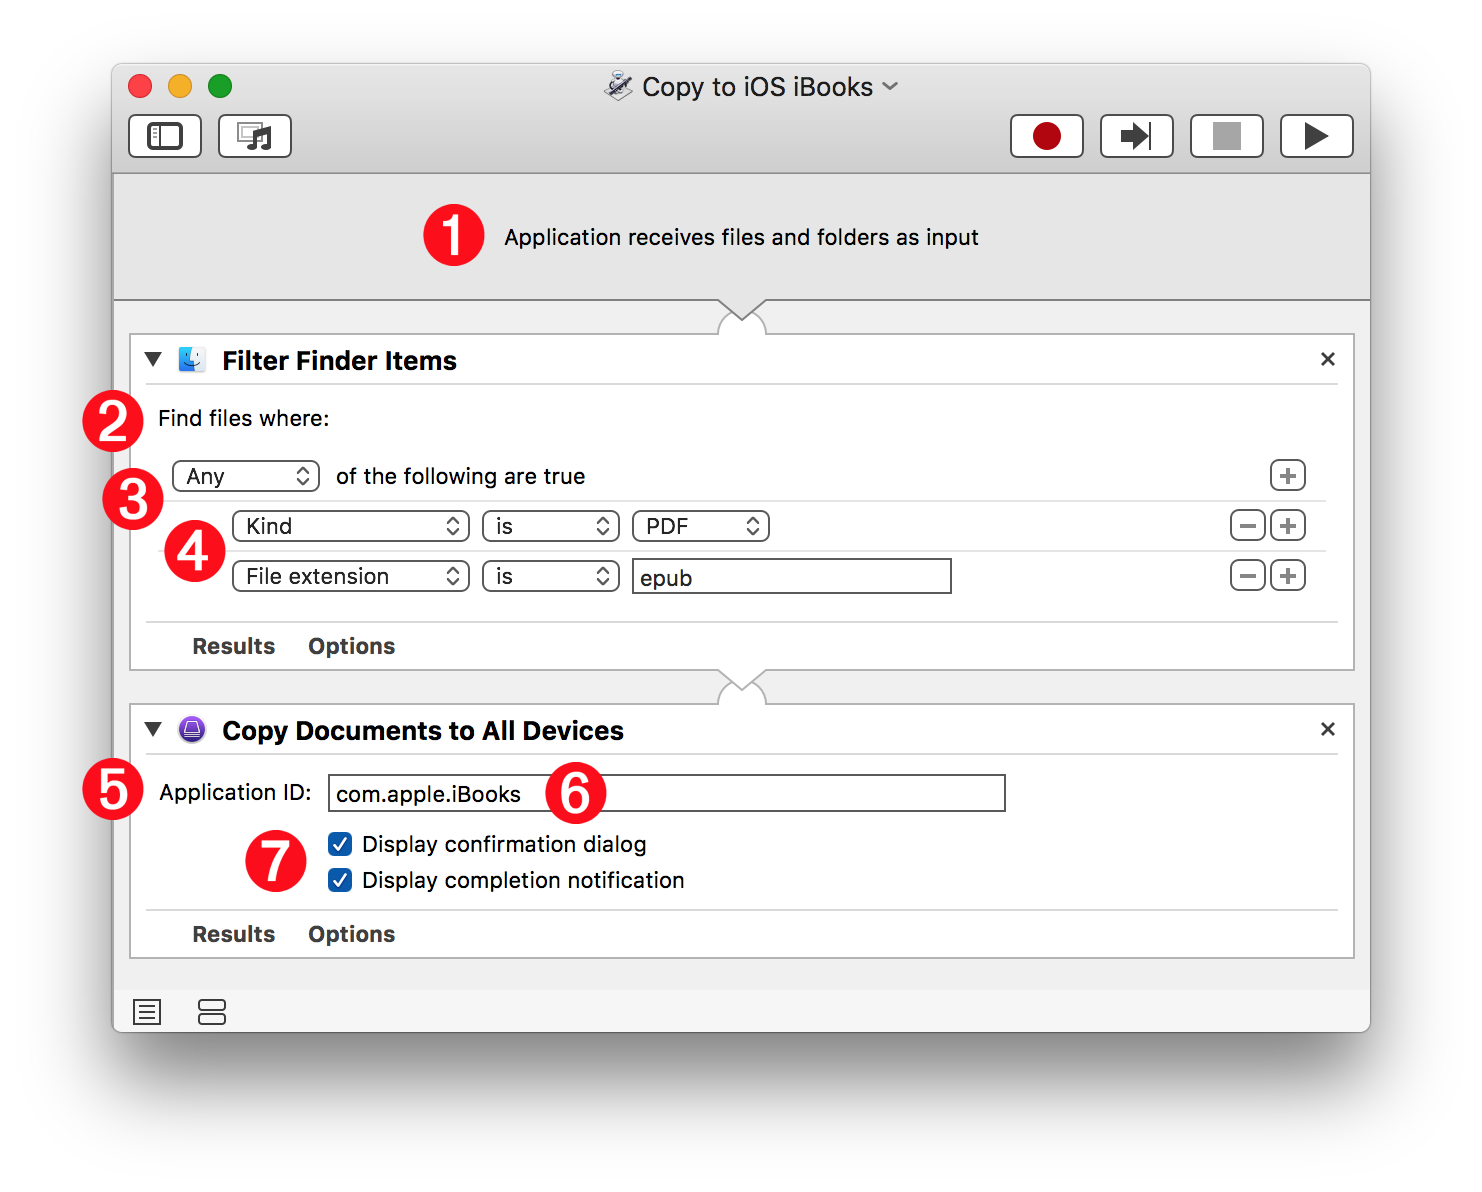
Task: Uncheck Display confirmation dialog
Action: tap(340, 844)
